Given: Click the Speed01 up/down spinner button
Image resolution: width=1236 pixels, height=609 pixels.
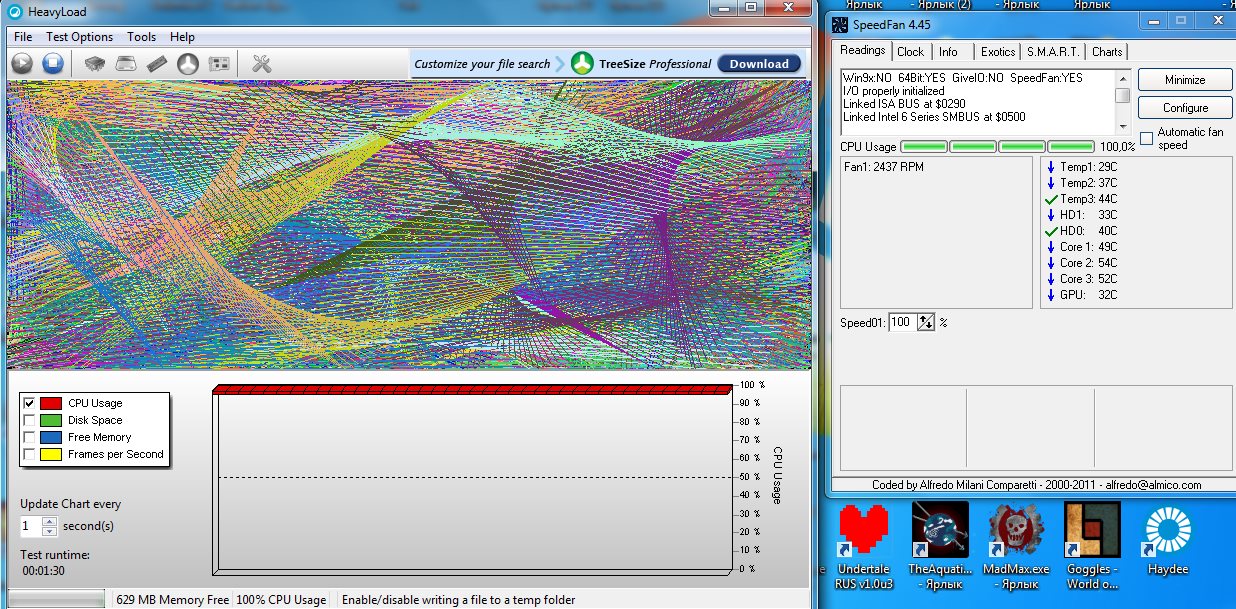Looking at the screenshot, I should (x=926, y=322).
